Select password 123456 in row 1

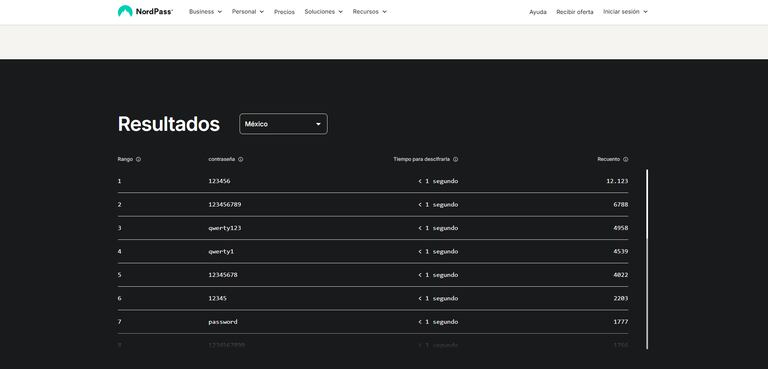pos(219,181)
